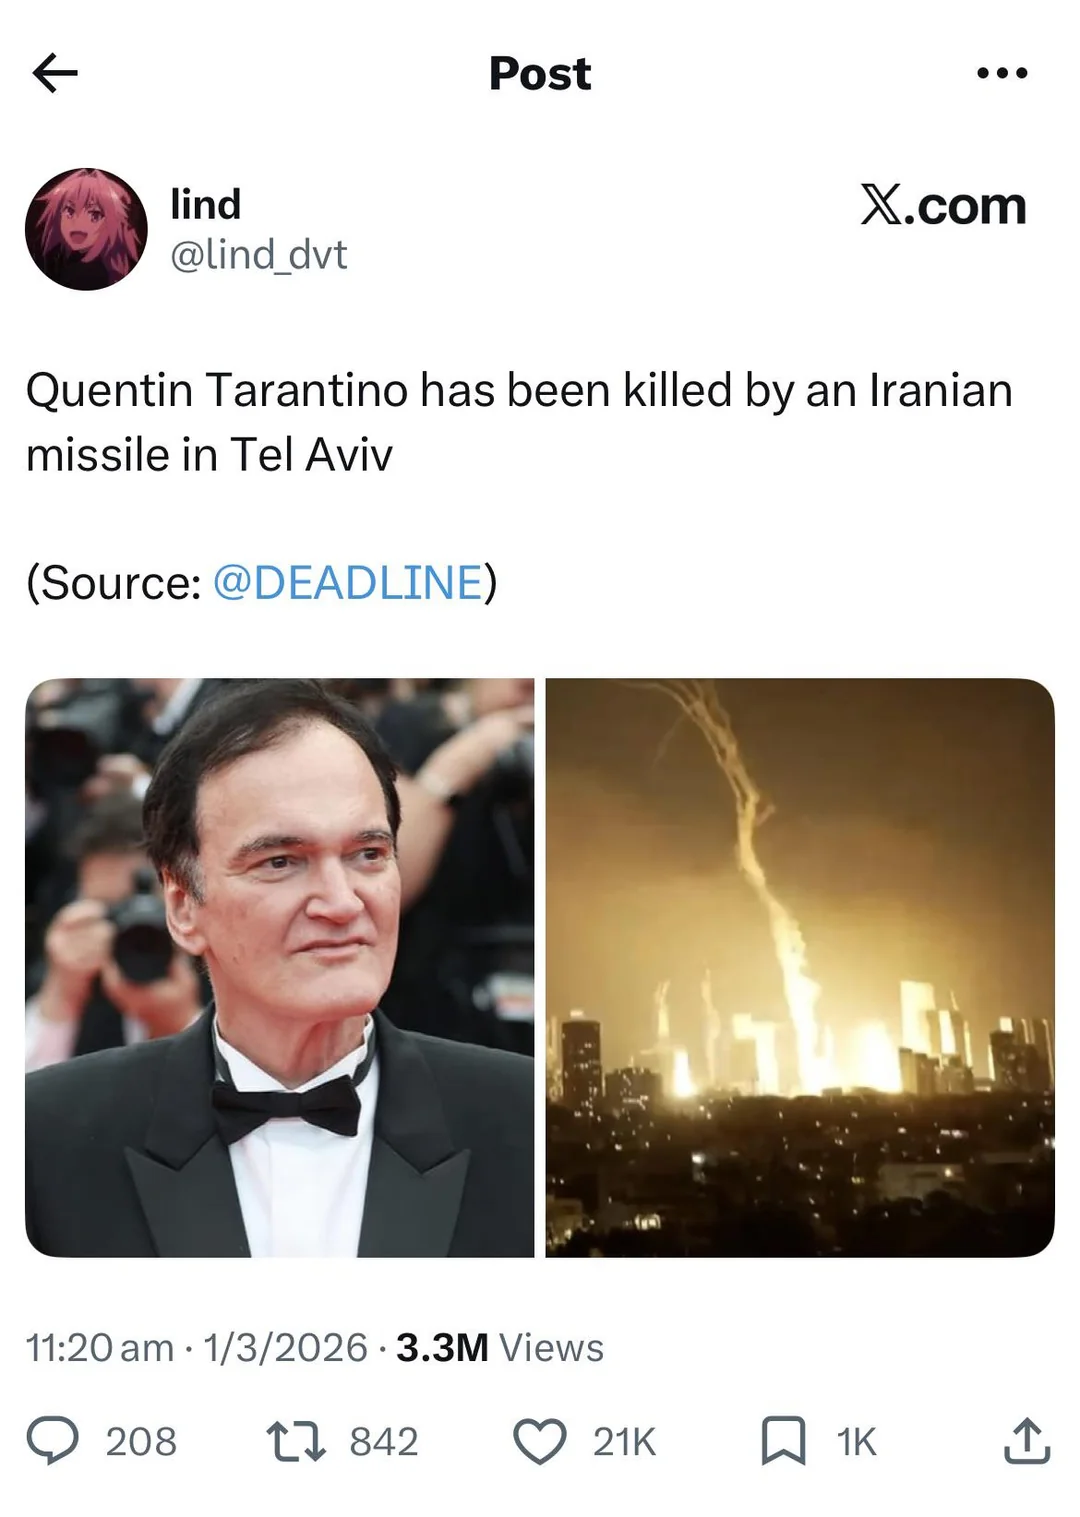Image resolution: width=1080 pixels, height=1517 pixels.
Task: Click the 208 replies count
Action: coord(141,1442)
